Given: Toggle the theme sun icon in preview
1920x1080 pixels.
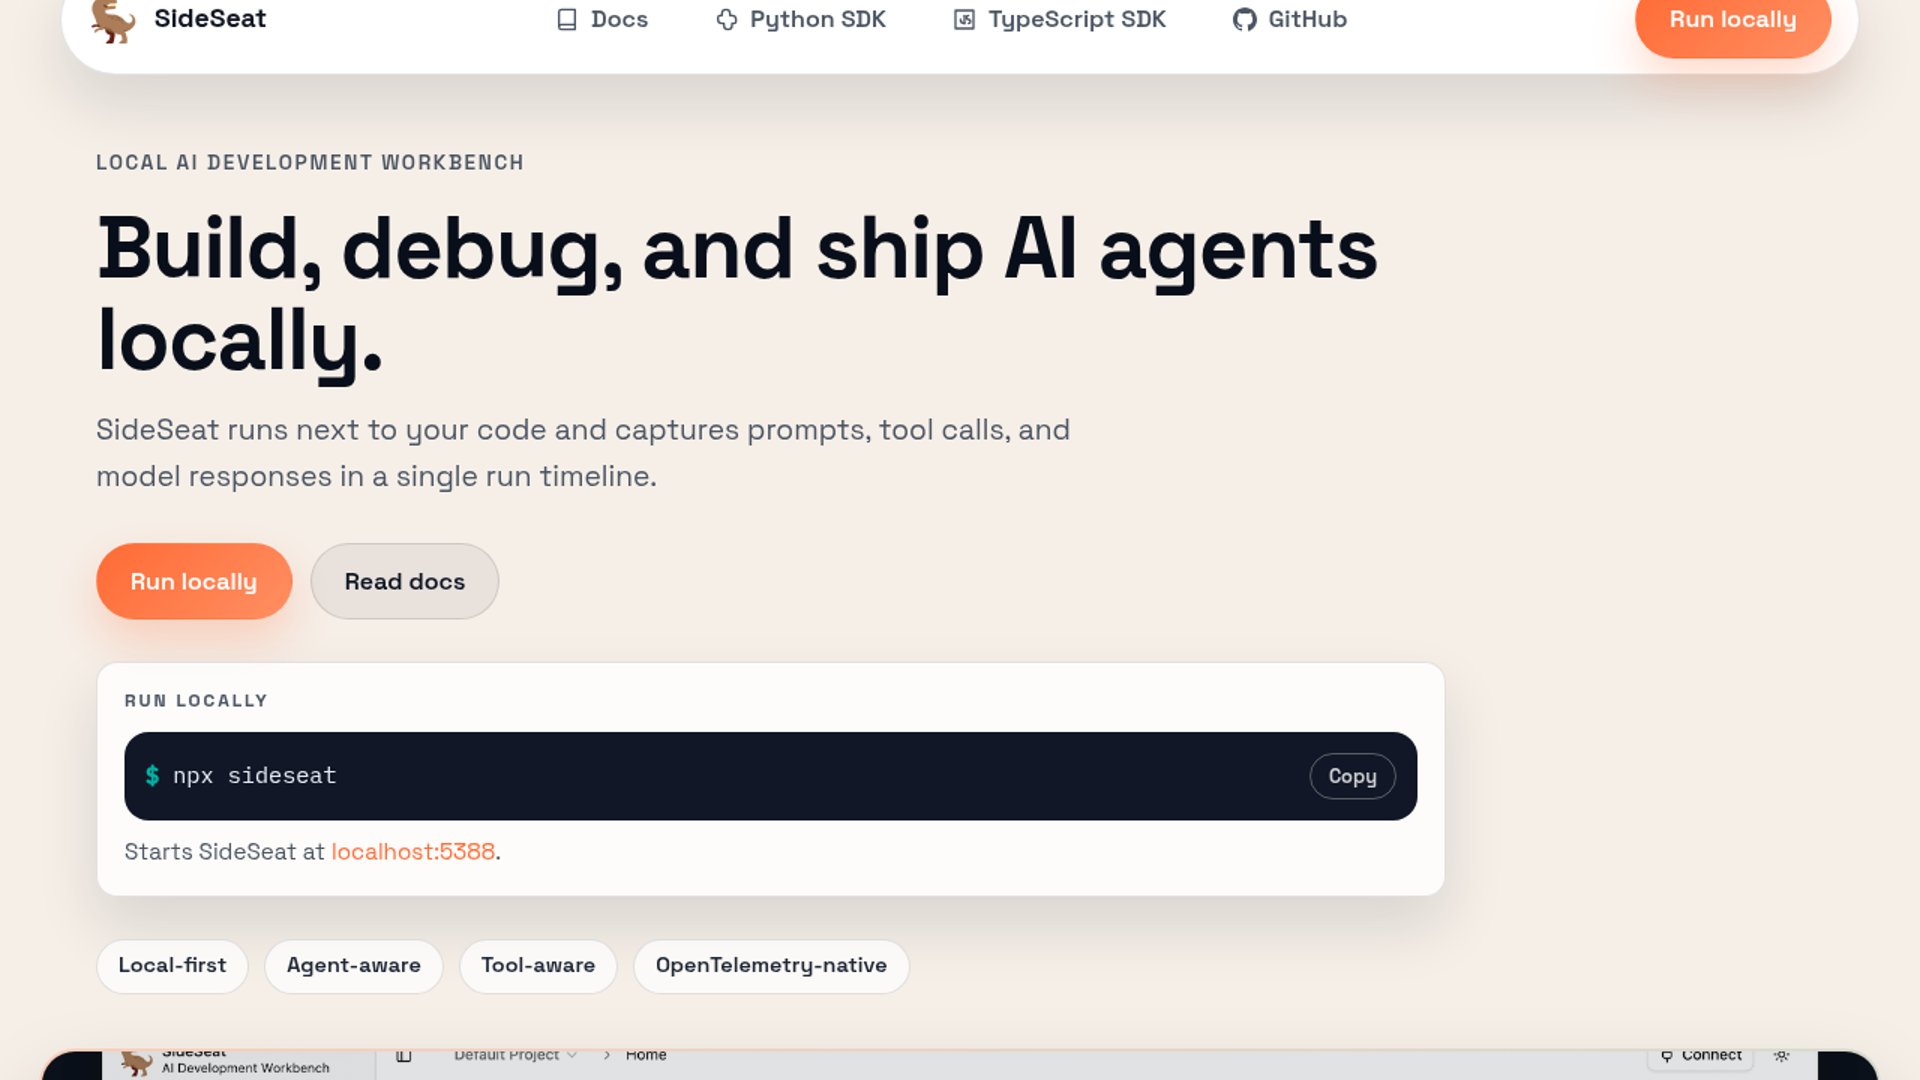Looking at the screenshot, I should click(x=1781, y=1056).
